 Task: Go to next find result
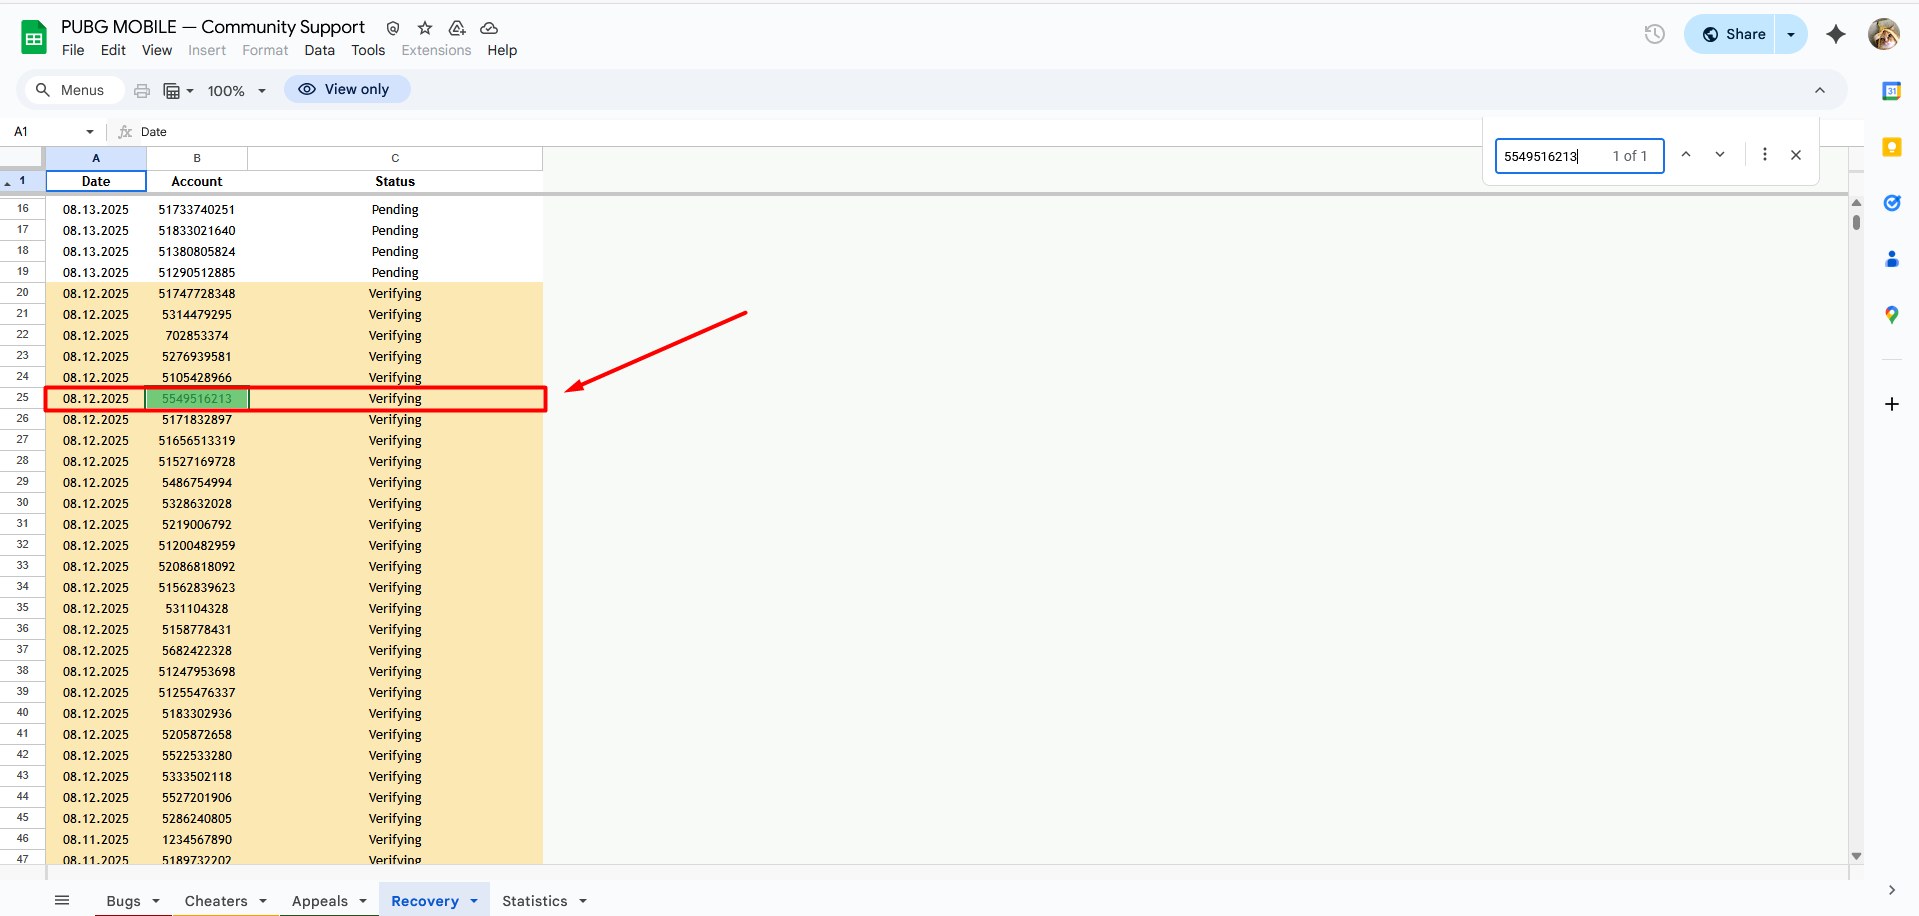(1720, 155)
